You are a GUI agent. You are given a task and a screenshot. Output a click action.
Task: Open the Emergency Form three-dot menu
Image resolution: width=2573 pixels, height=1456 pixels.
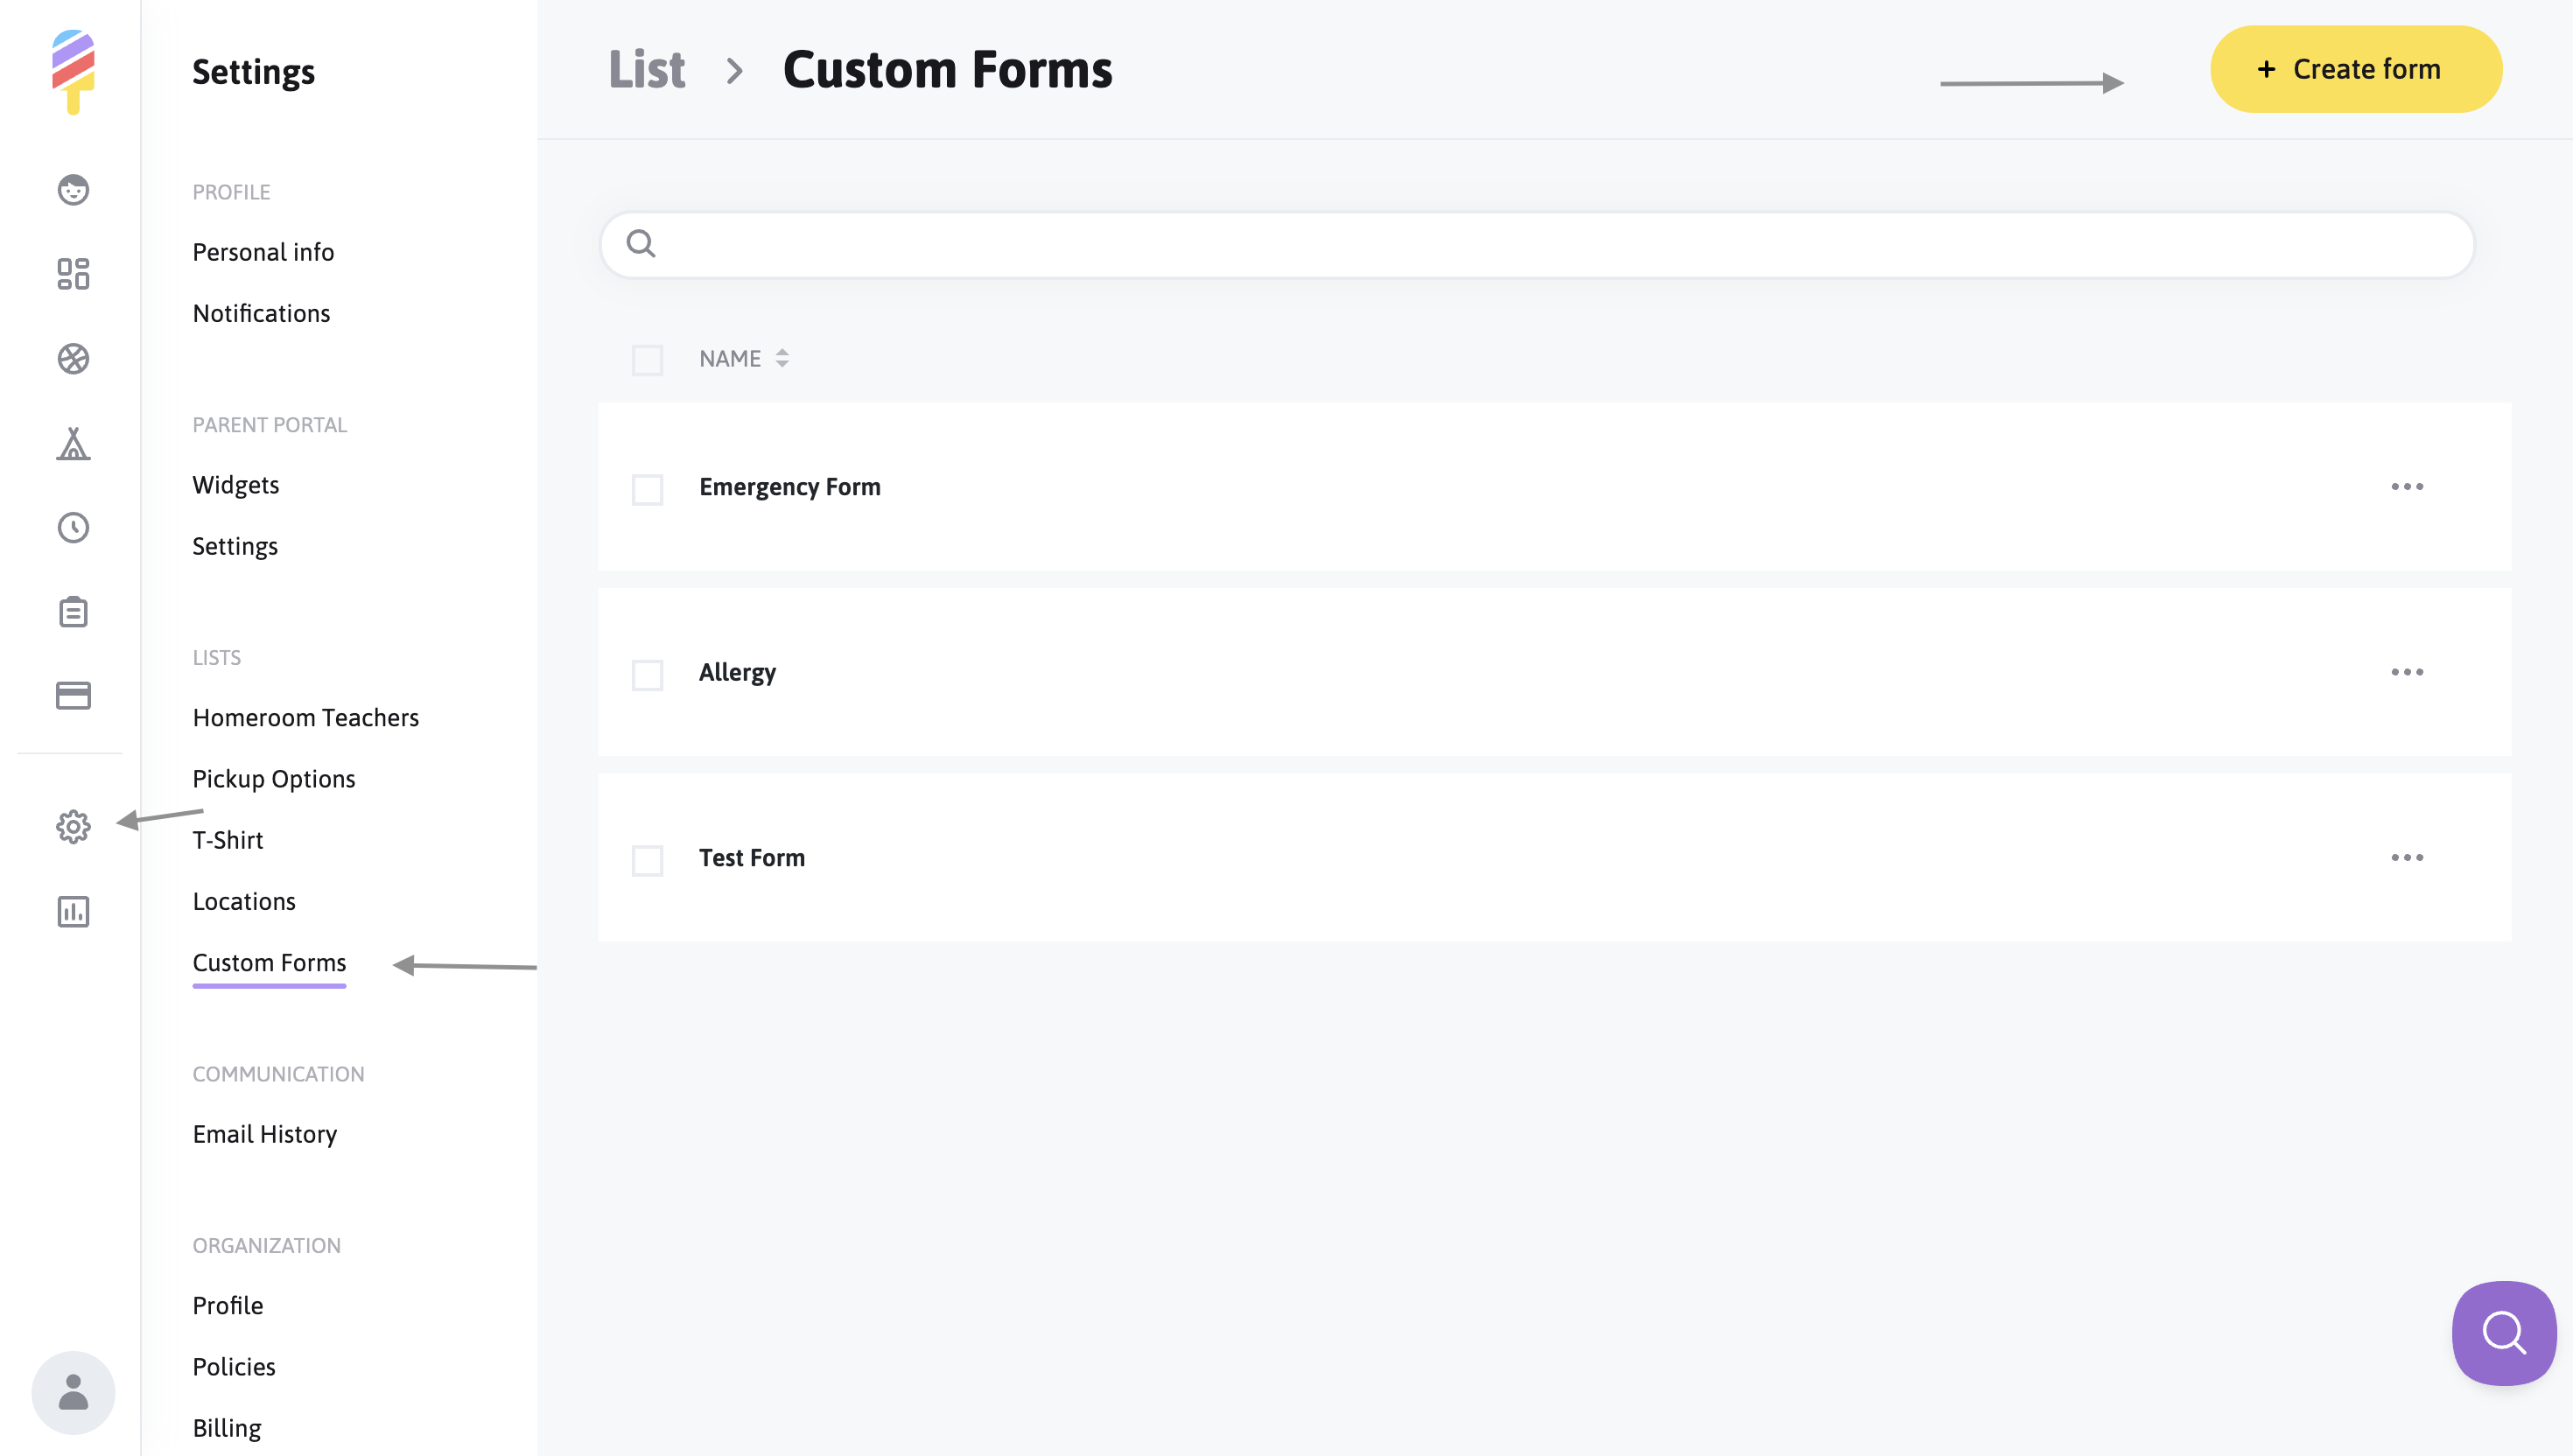pos(2406,487)
